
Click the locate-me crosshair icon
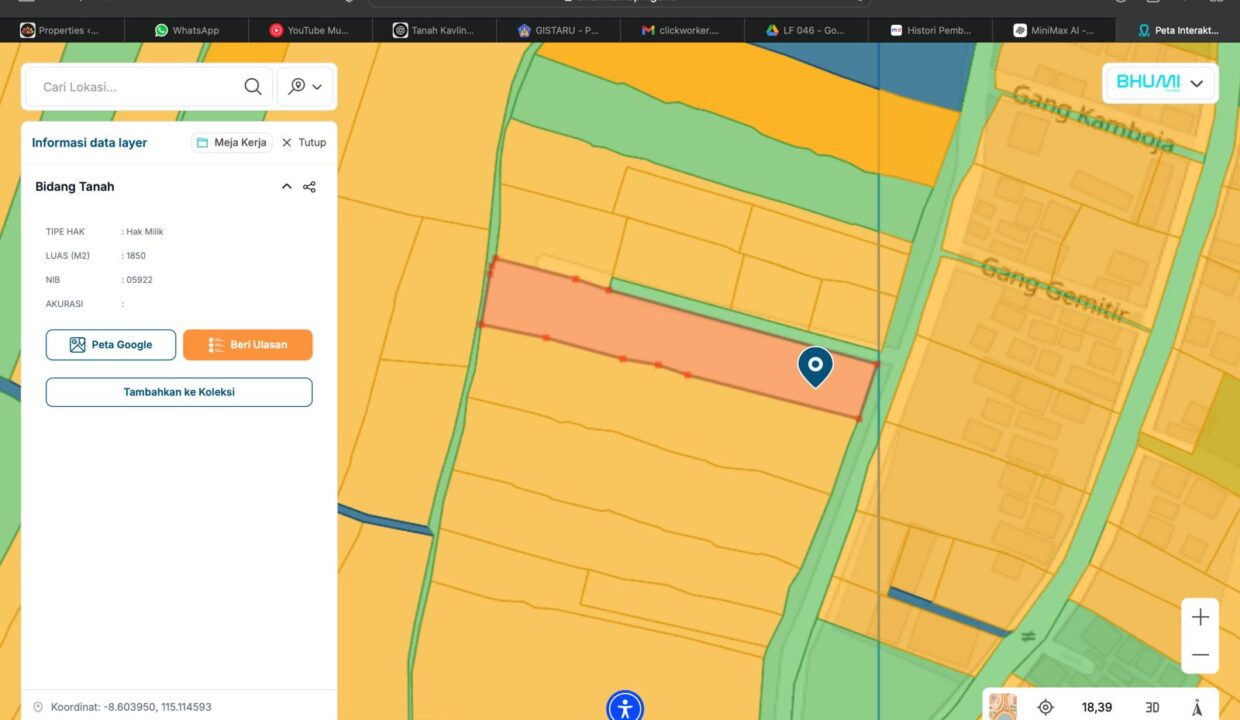1046,707
